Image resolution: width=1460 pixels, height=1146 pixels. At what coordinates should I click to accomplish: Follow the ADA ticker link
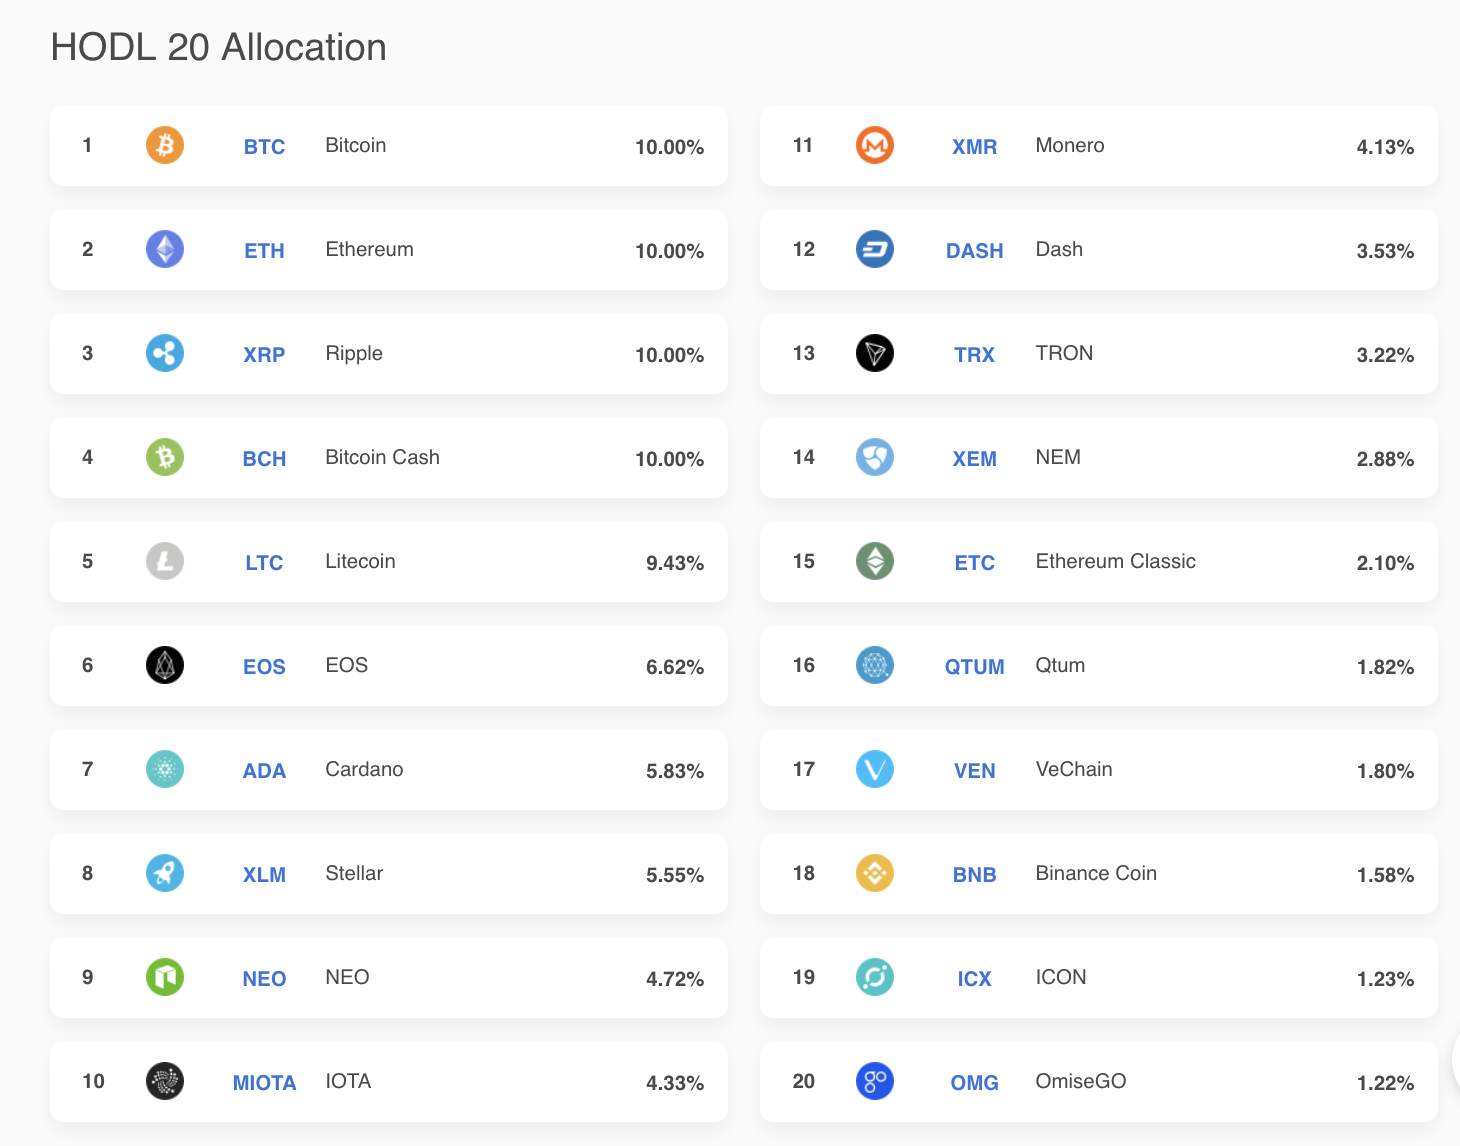[264, 771]
